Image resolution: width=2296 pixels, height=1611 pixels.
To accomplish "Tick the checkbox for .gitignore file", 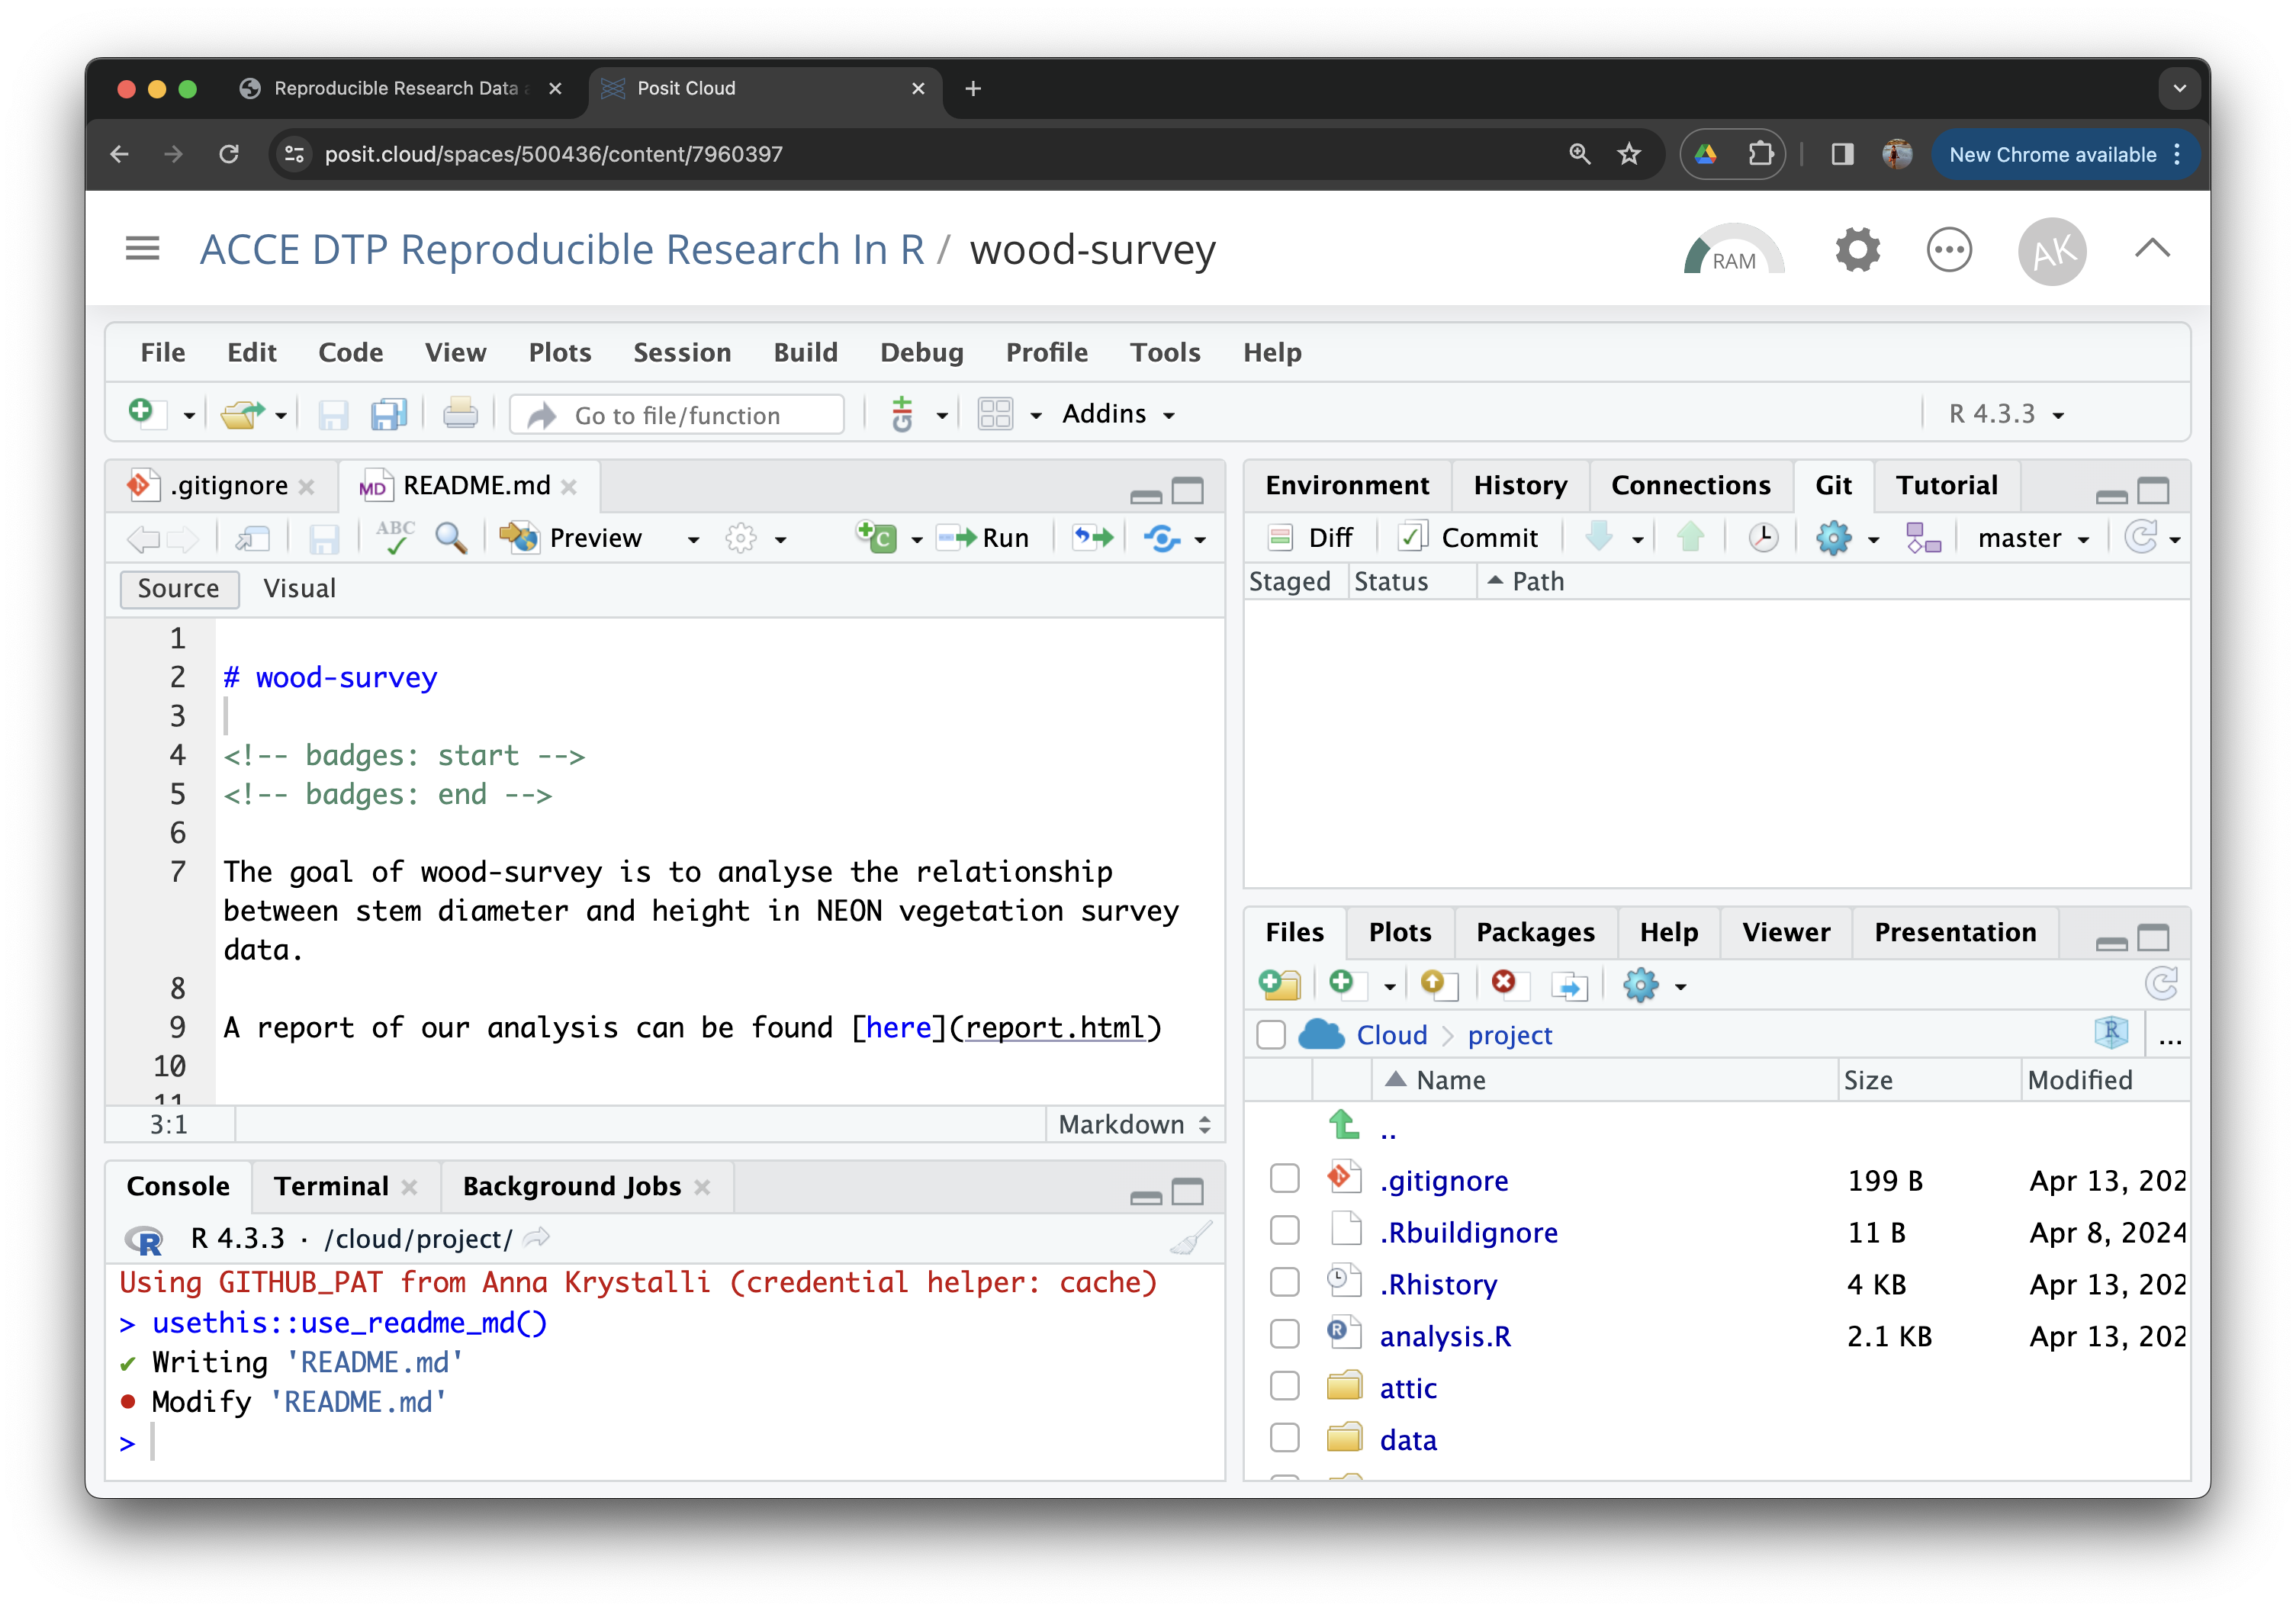I will (x=1284, y=1179).
